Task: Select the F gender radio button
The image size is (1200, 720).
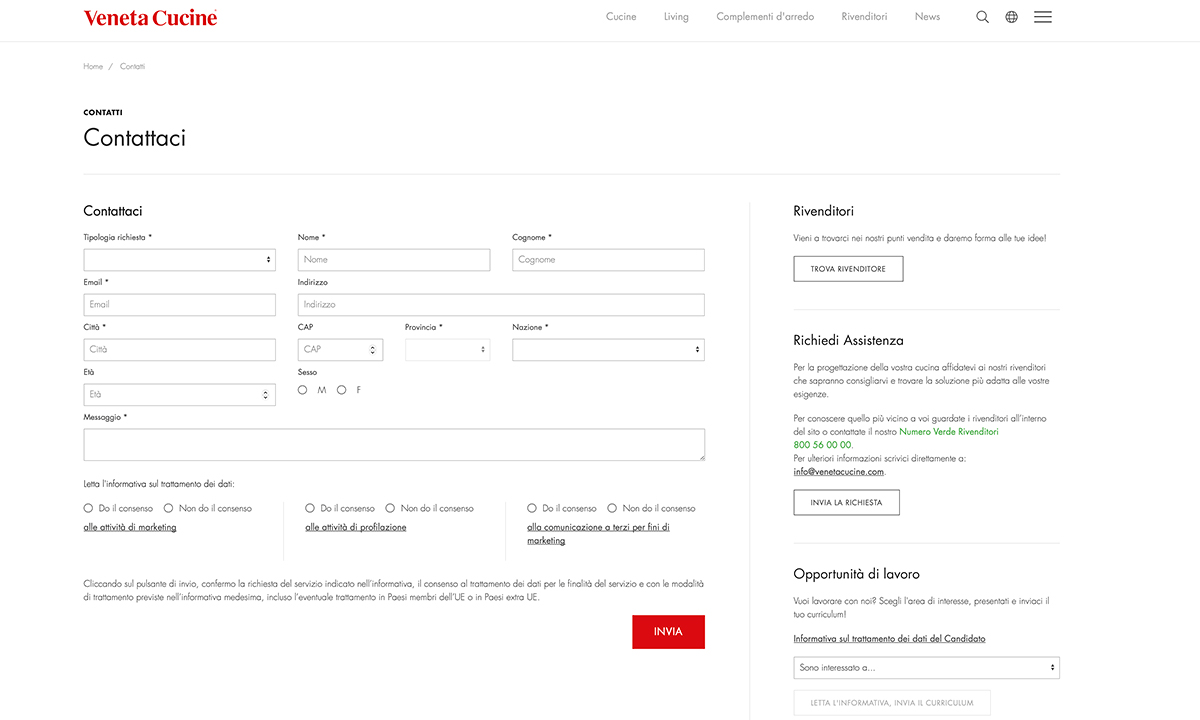Action: coord(342,390)
